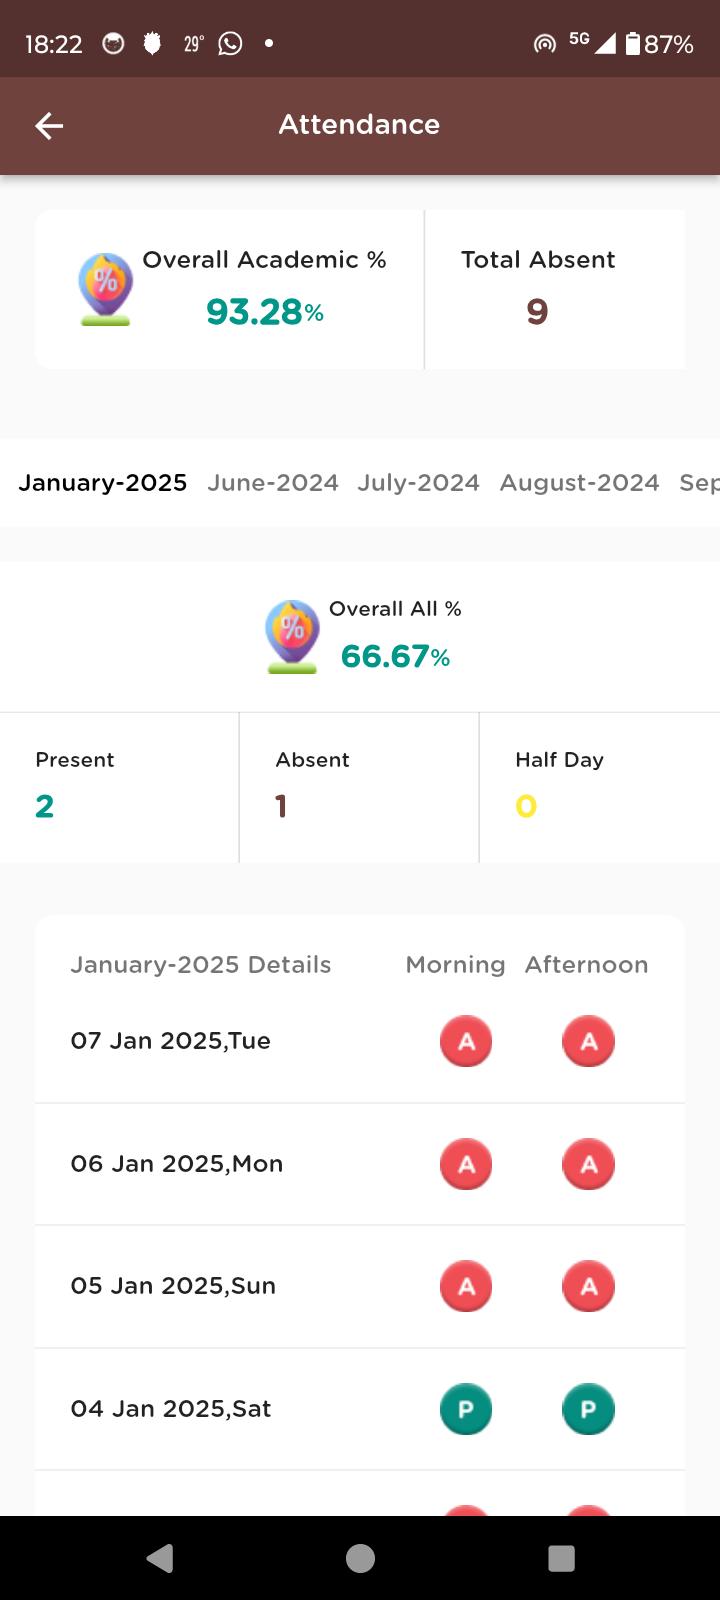Image resolution: width=720 pixels, height=1600 pixels.
Task: Switch to the August-2024 tab
Action: pos(580,483)
